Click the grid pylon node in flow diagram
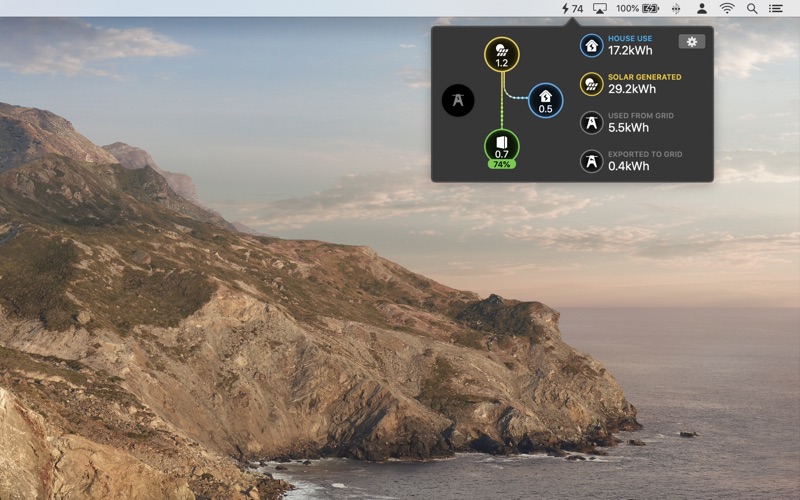Screen dimensions: 800x500 point(458,101)
